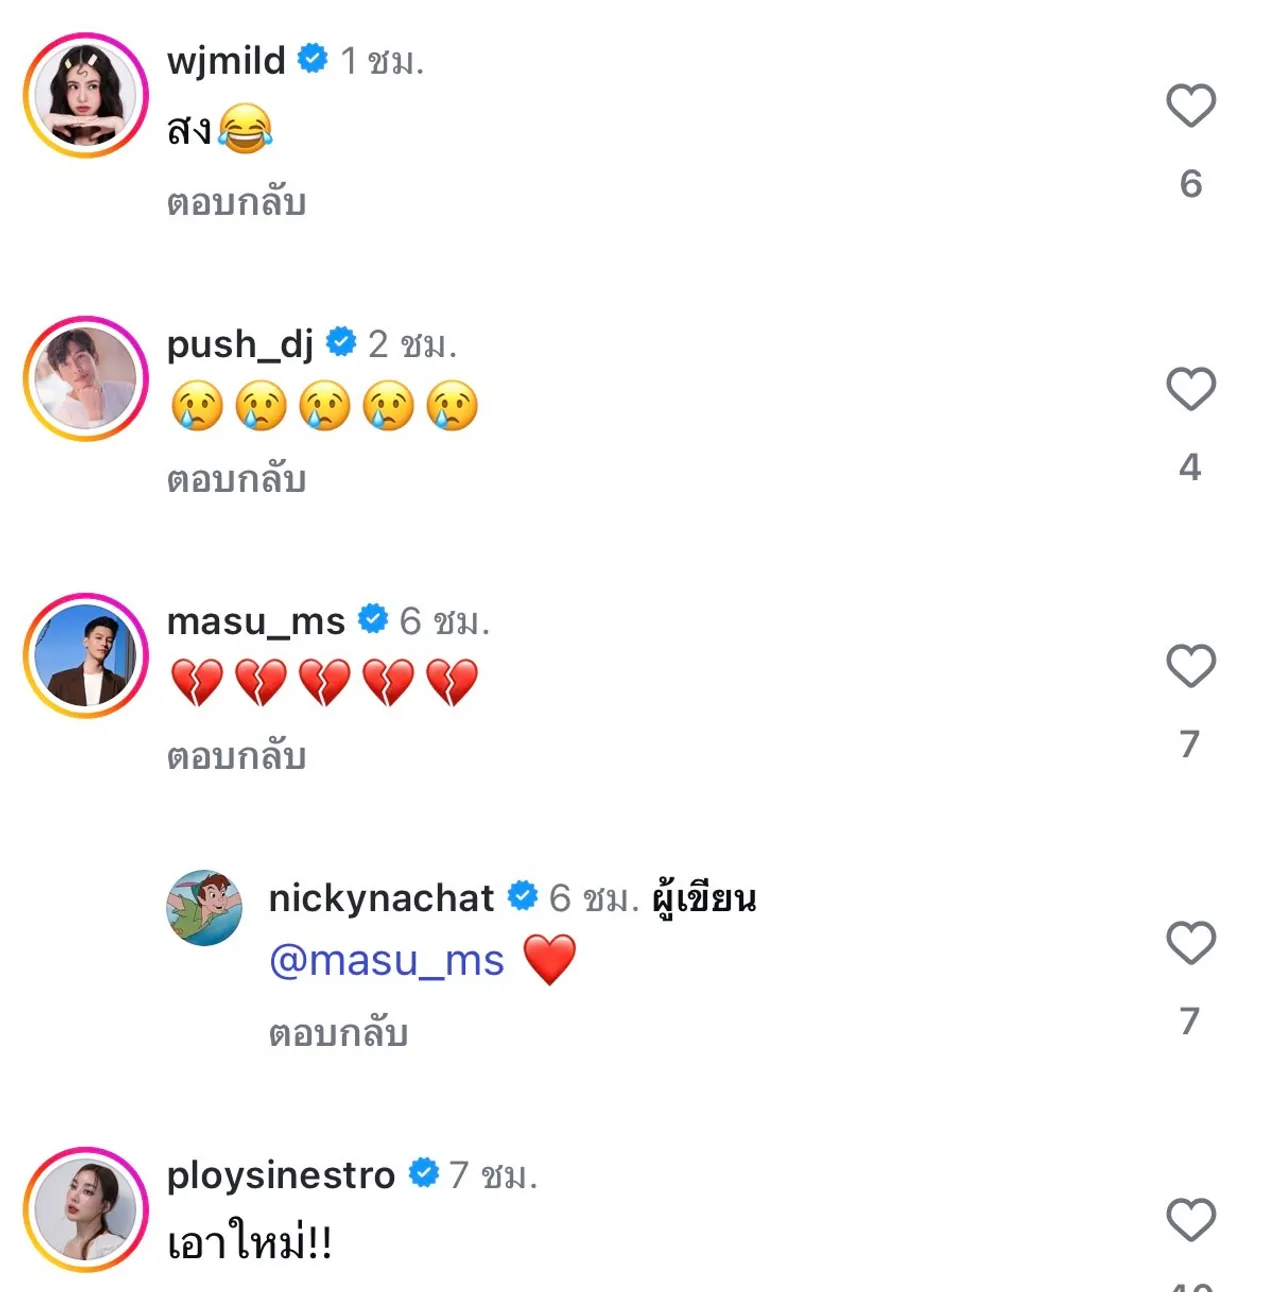This screenshot has height=1292, width=1280.
Task: Reply to nickynachat's comment
Action: [338, 1034]
